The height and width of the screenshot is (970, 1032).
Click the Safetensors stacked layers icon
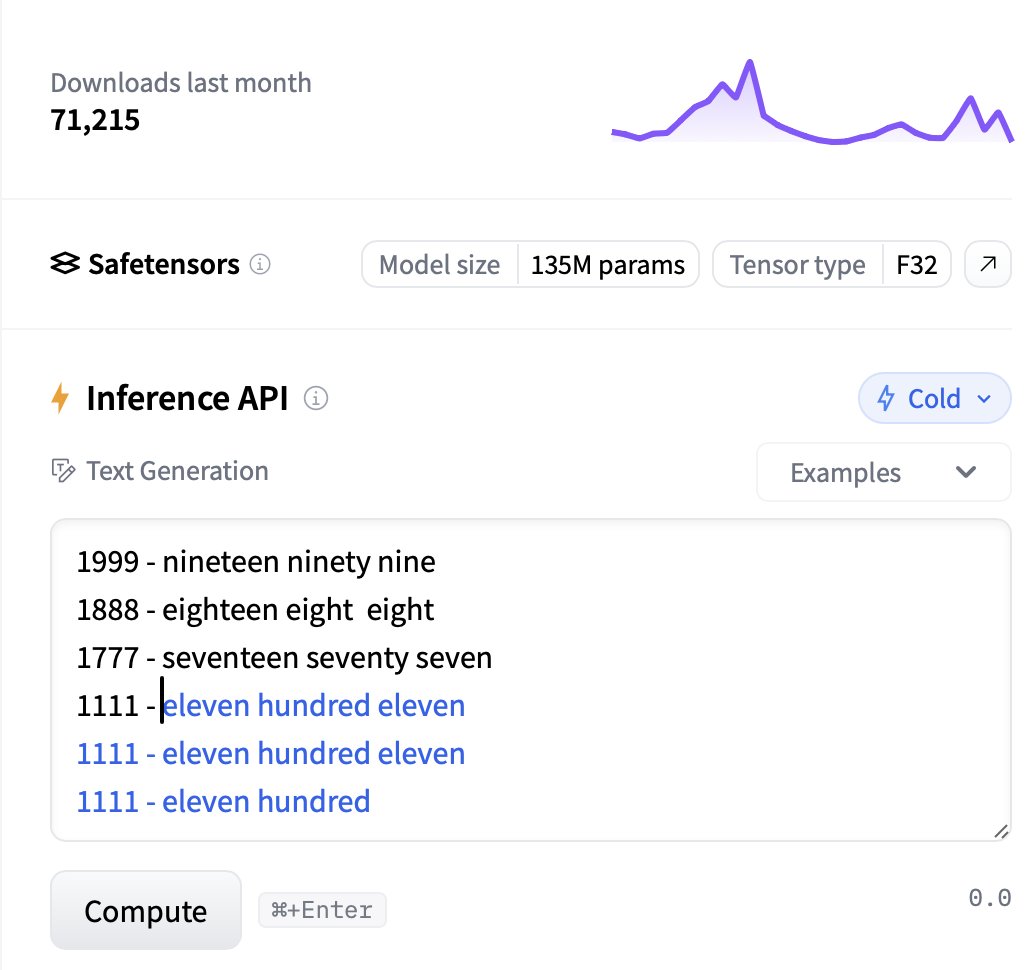tap(65, 264)
